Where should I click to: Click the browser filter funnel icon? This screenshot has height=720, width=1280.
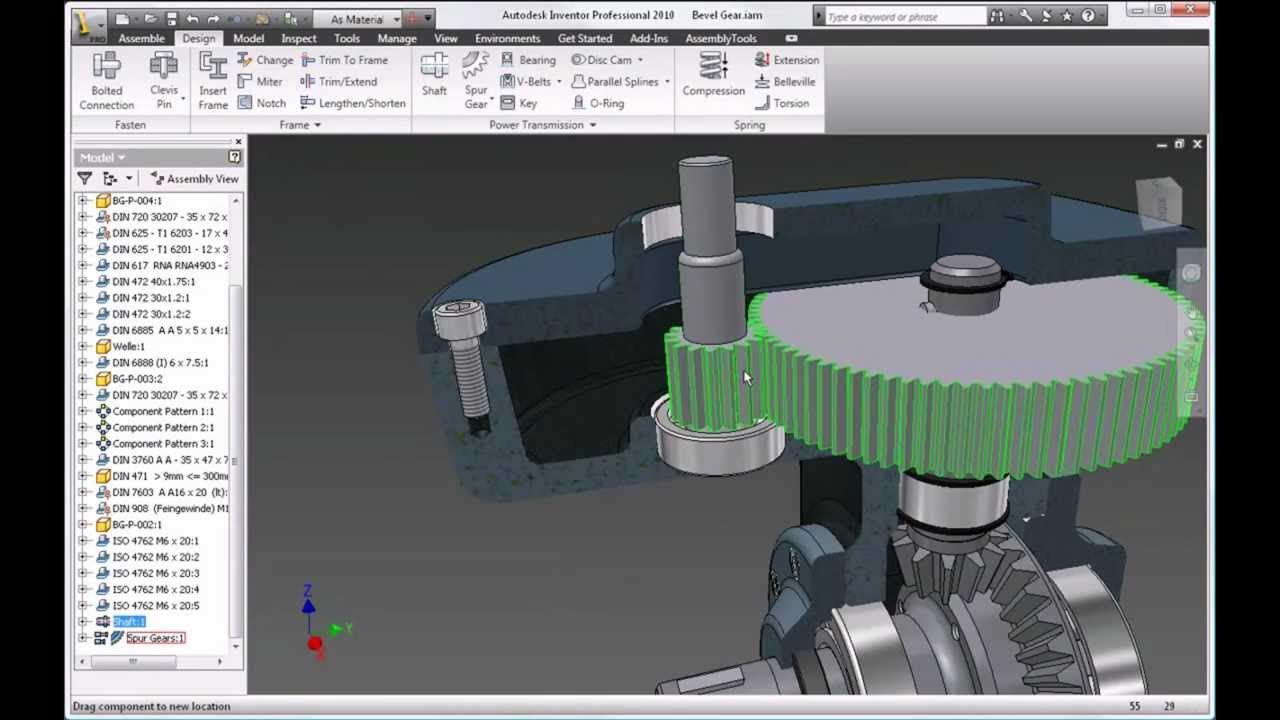pyautogui.click(x=85, y=179)
